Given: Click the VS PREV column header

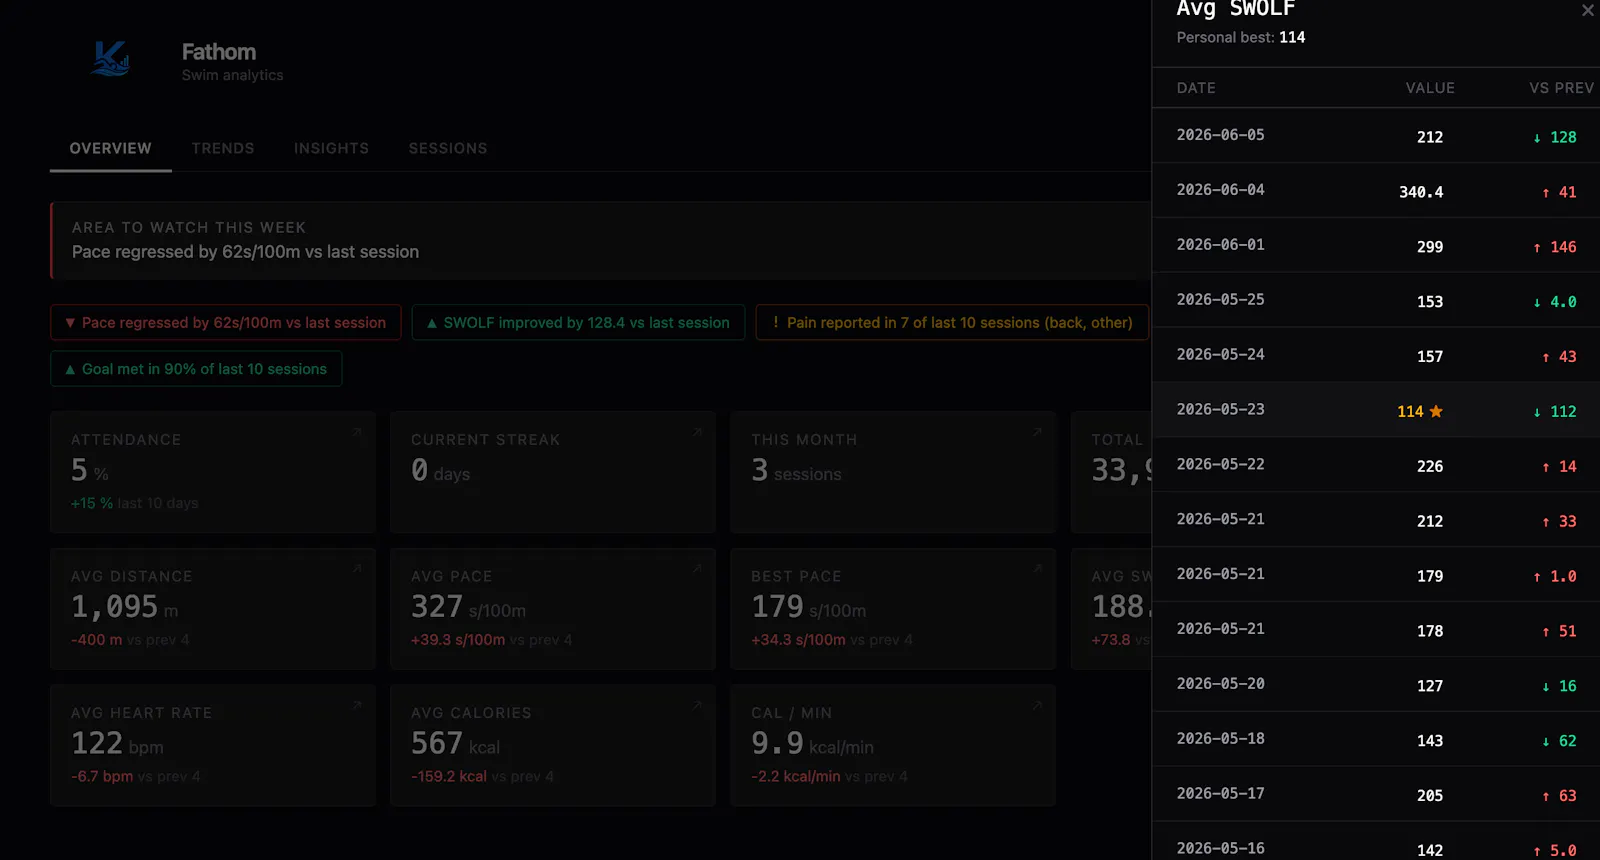Looking at the screenshot, I should pos(1561,88).
